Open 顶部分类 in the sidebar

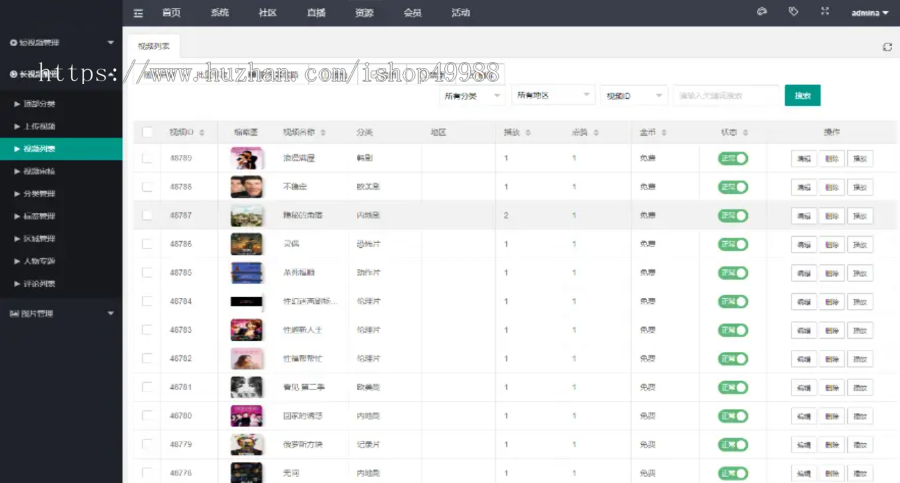pyautogui.click(x=61, y=104)
